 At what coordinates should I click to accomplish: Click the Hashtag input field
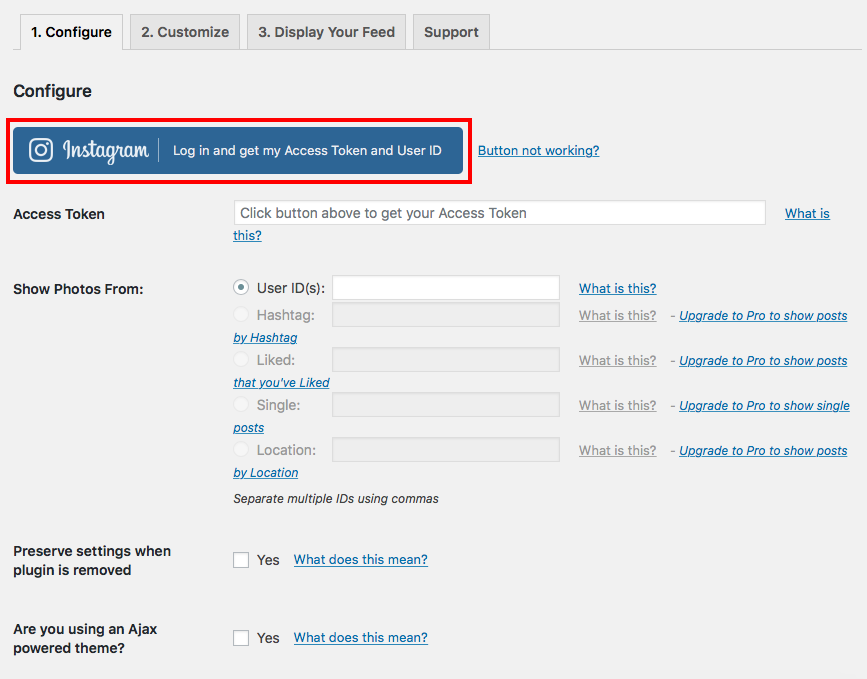(x=446, y=315)
